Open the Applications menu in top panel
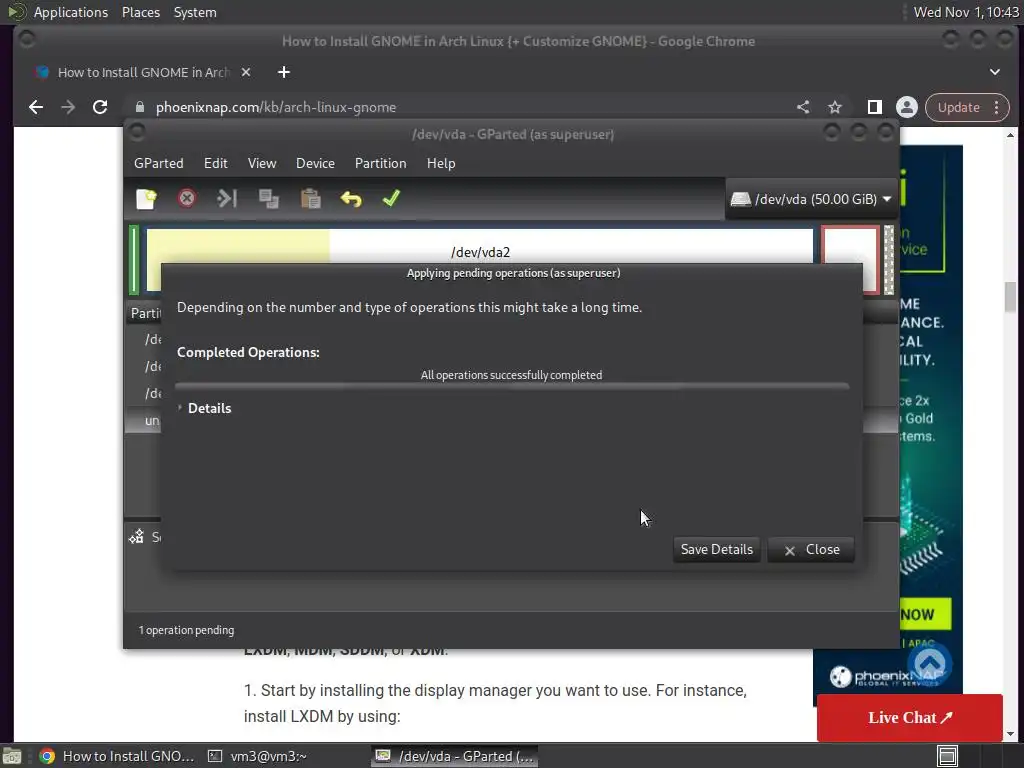 pos(71,12)
